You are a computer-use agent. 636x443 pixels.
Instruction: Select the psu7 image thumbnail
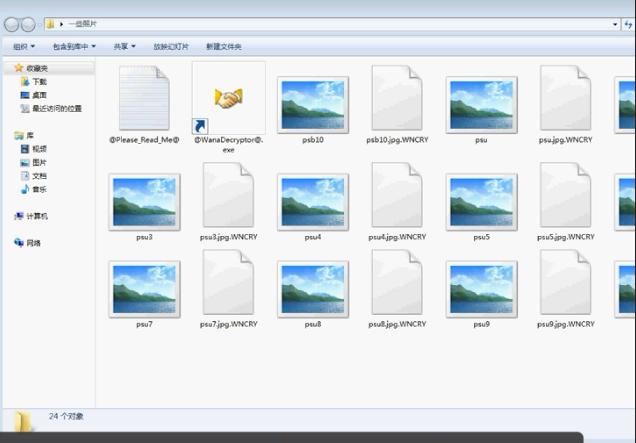pyautogui.click(x=144, y=289)
